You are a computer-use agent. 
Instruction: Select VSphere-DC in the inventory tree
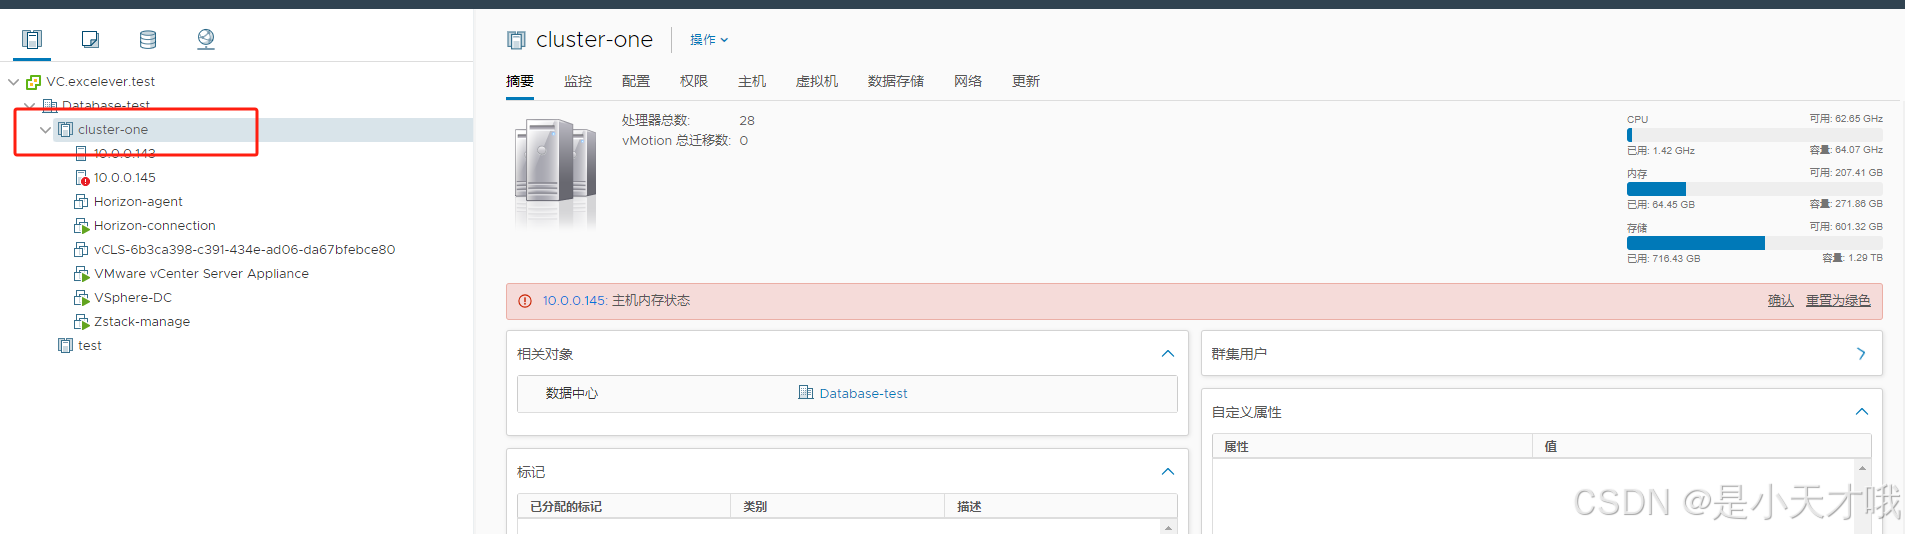133,298
